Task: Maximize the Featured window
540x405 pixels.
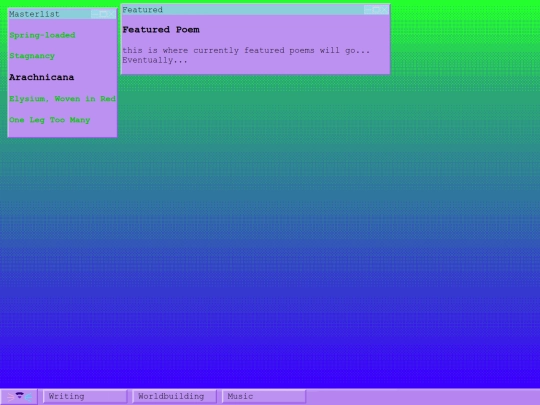Action: tap(376, 10)
